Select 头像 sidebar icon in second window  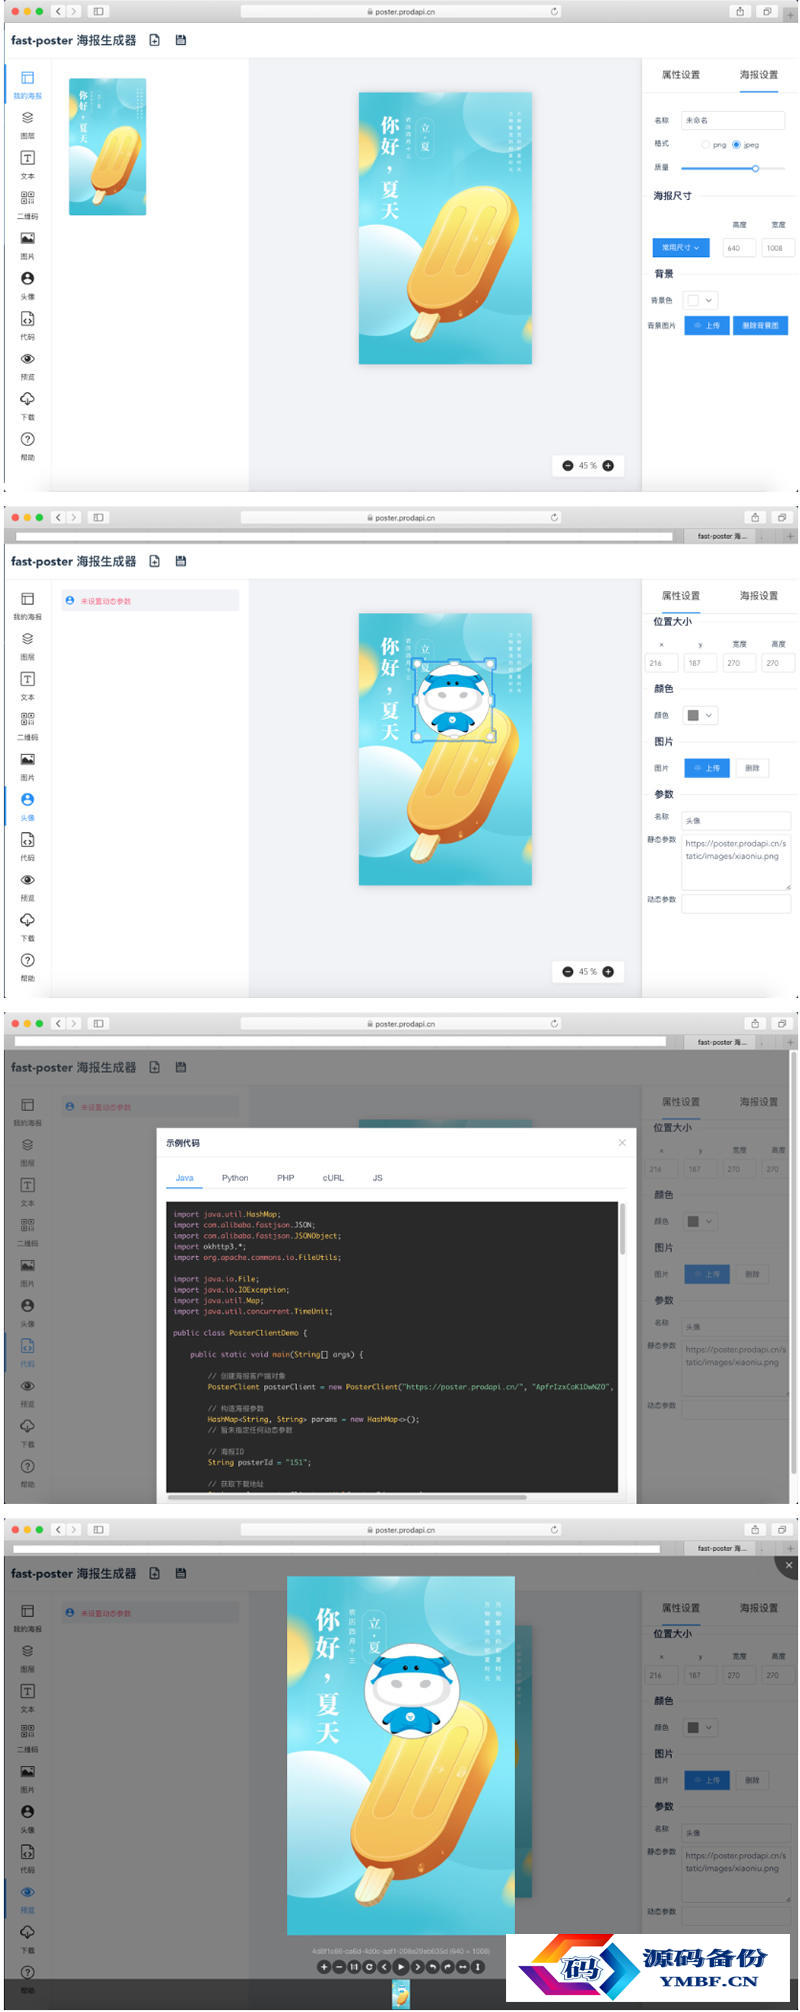tap(27, 806)
